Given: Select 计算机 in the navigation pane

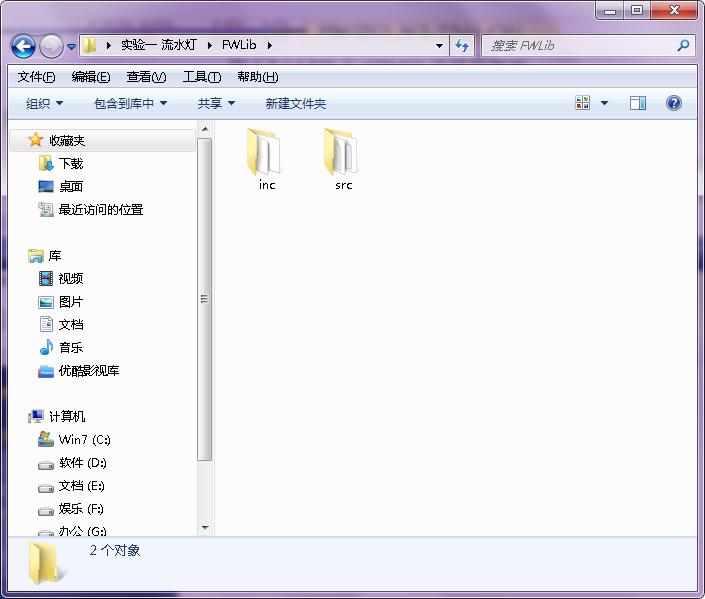Looking at the screenshot, I should 57,416.
